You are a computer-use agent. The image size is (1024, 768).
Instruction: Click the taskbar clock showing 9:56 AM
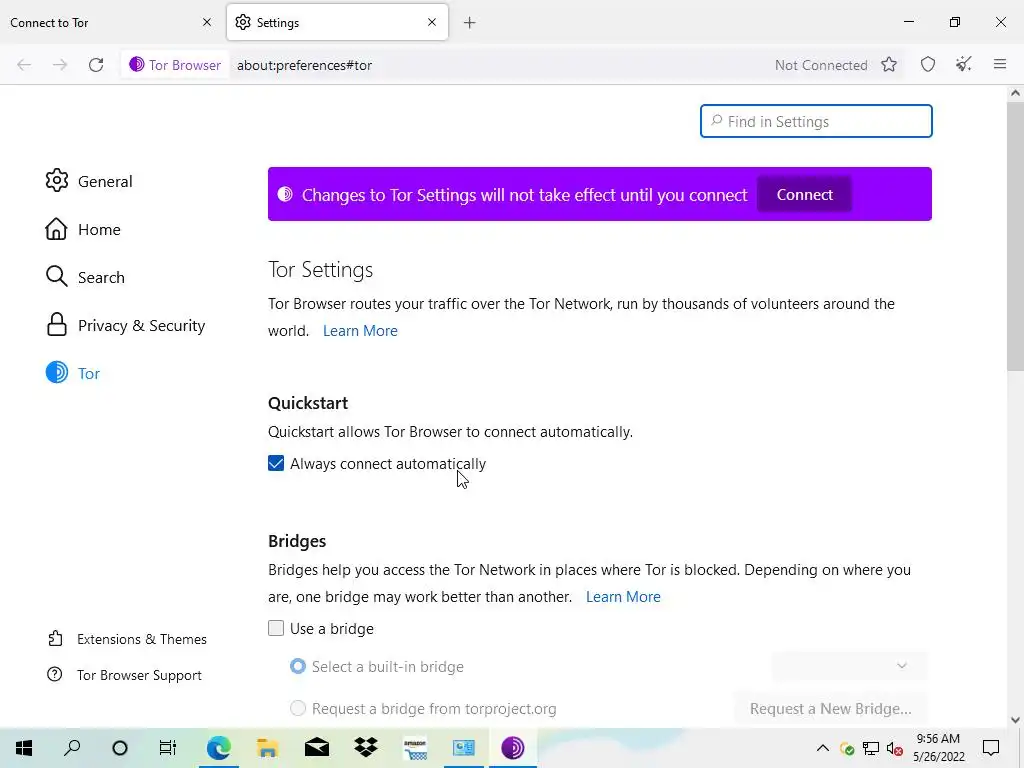(x=938, y=748)
